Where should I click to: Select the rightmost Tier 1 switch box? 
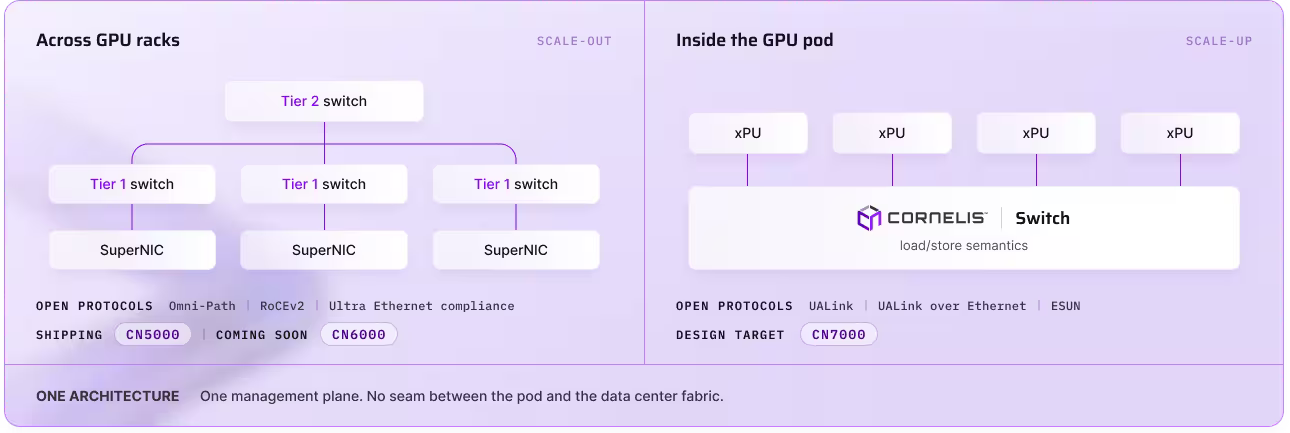coord(516,184)
